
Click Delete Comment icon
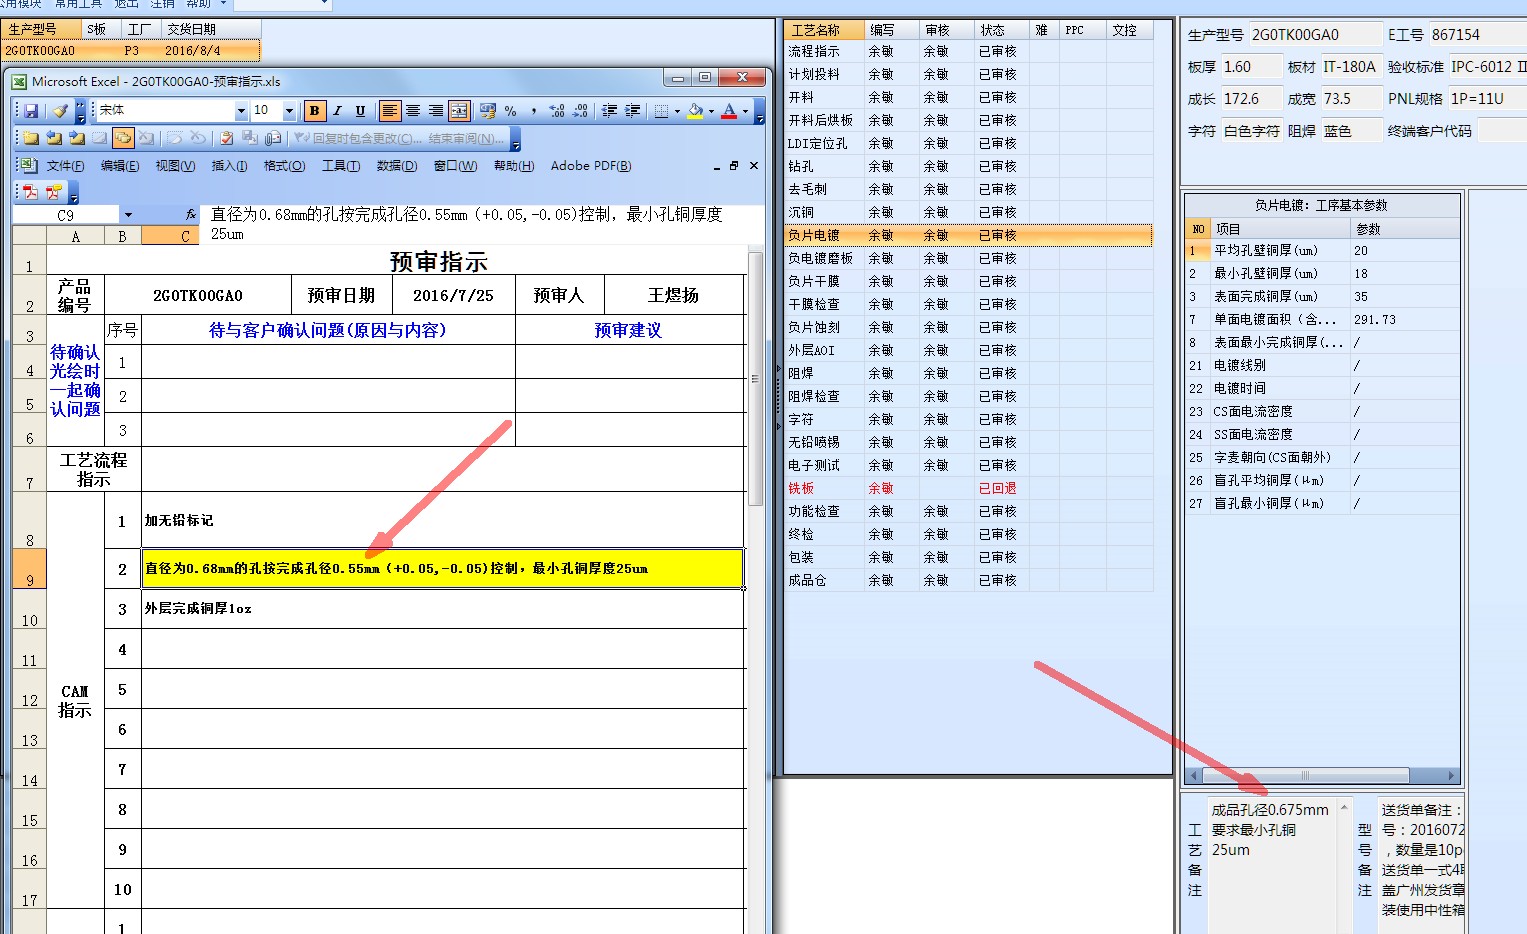145,138
